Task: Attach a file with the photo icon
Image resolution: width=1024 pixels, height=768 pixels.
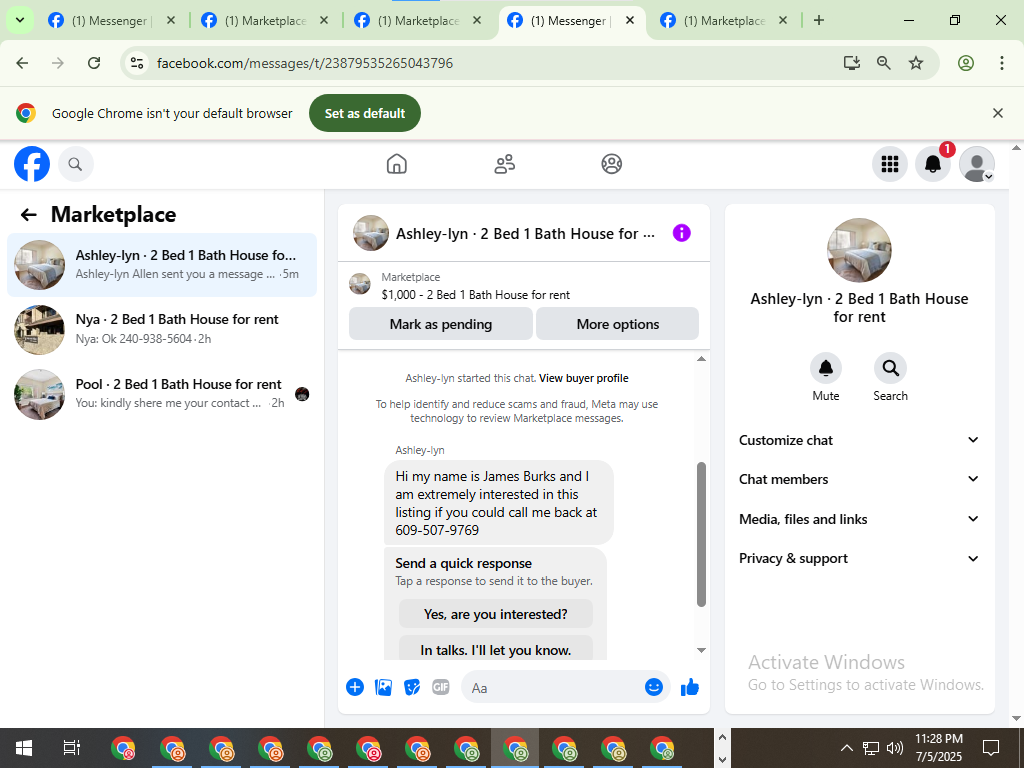Action: point(383,687)
